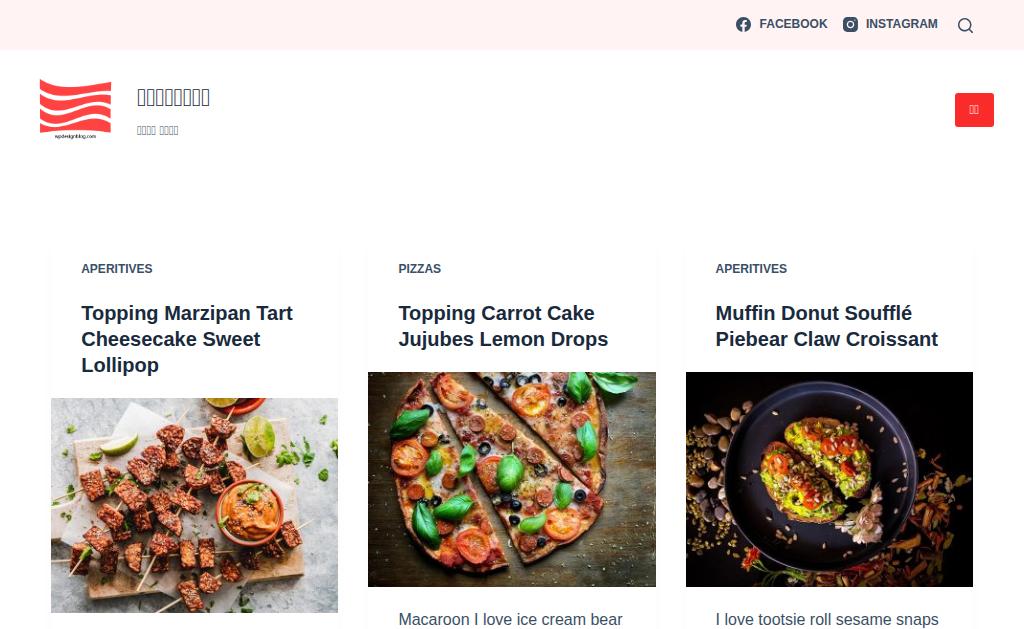Click the red button in header

click(x=974, y=110)
